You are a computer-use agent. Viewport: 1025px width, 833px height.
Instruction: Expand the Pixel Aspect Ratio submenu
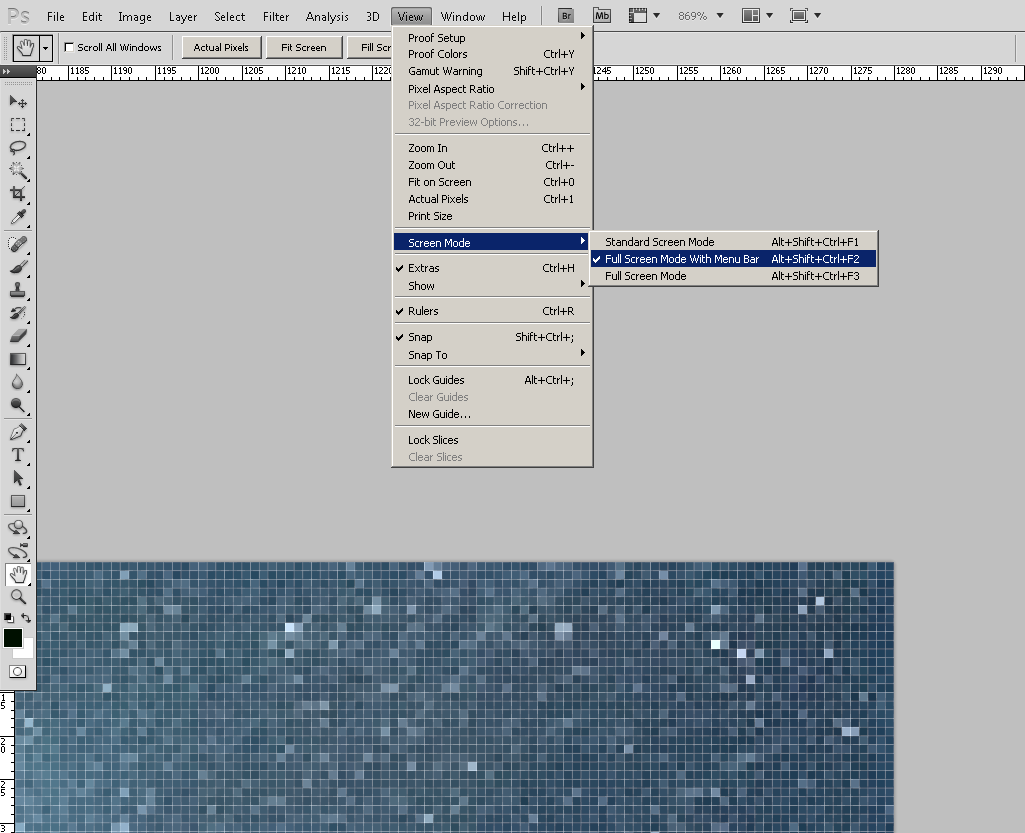point(492,88)
